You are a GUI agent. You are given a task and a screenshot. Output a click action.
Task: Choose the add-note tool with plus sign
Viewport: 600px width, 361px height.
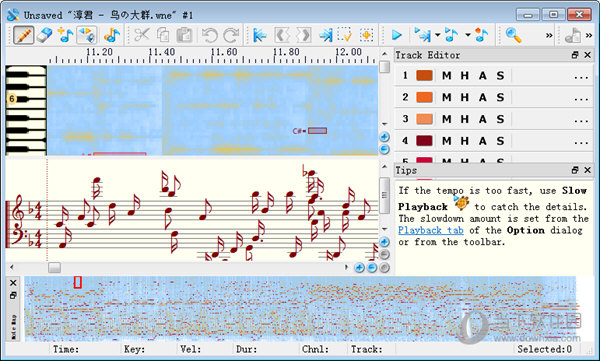[65, 35]
